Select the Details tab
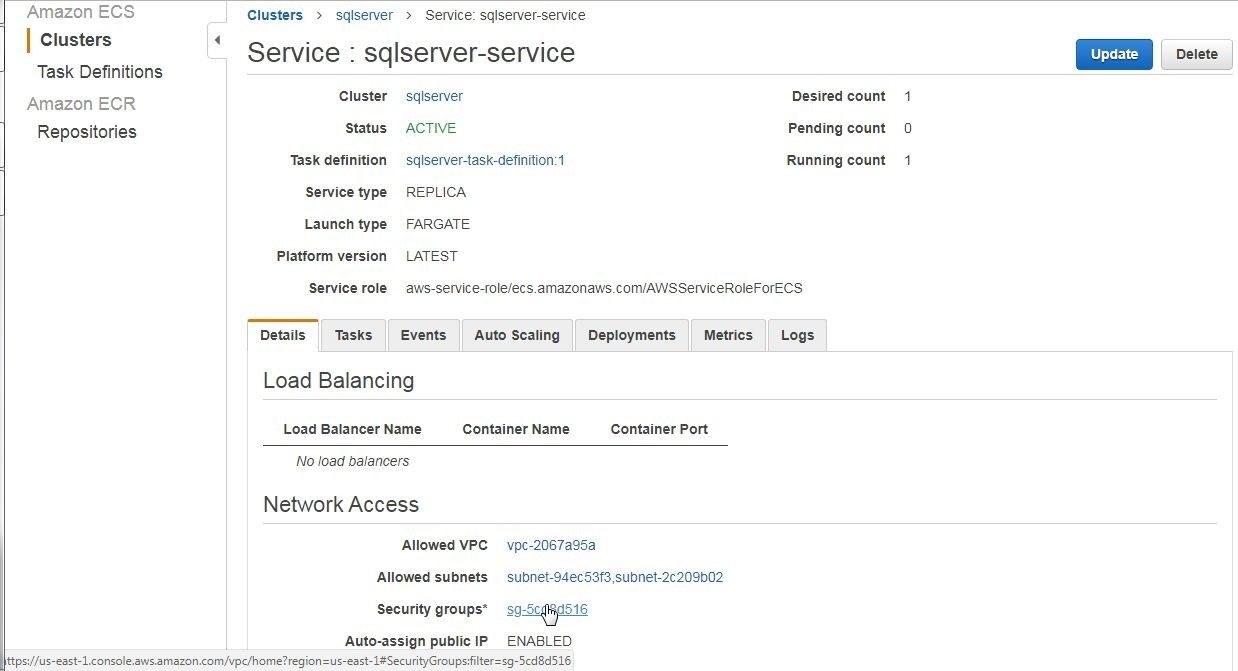Image resolution: width=1238 pixels, height=671 pixels. [x=283, y=335]
